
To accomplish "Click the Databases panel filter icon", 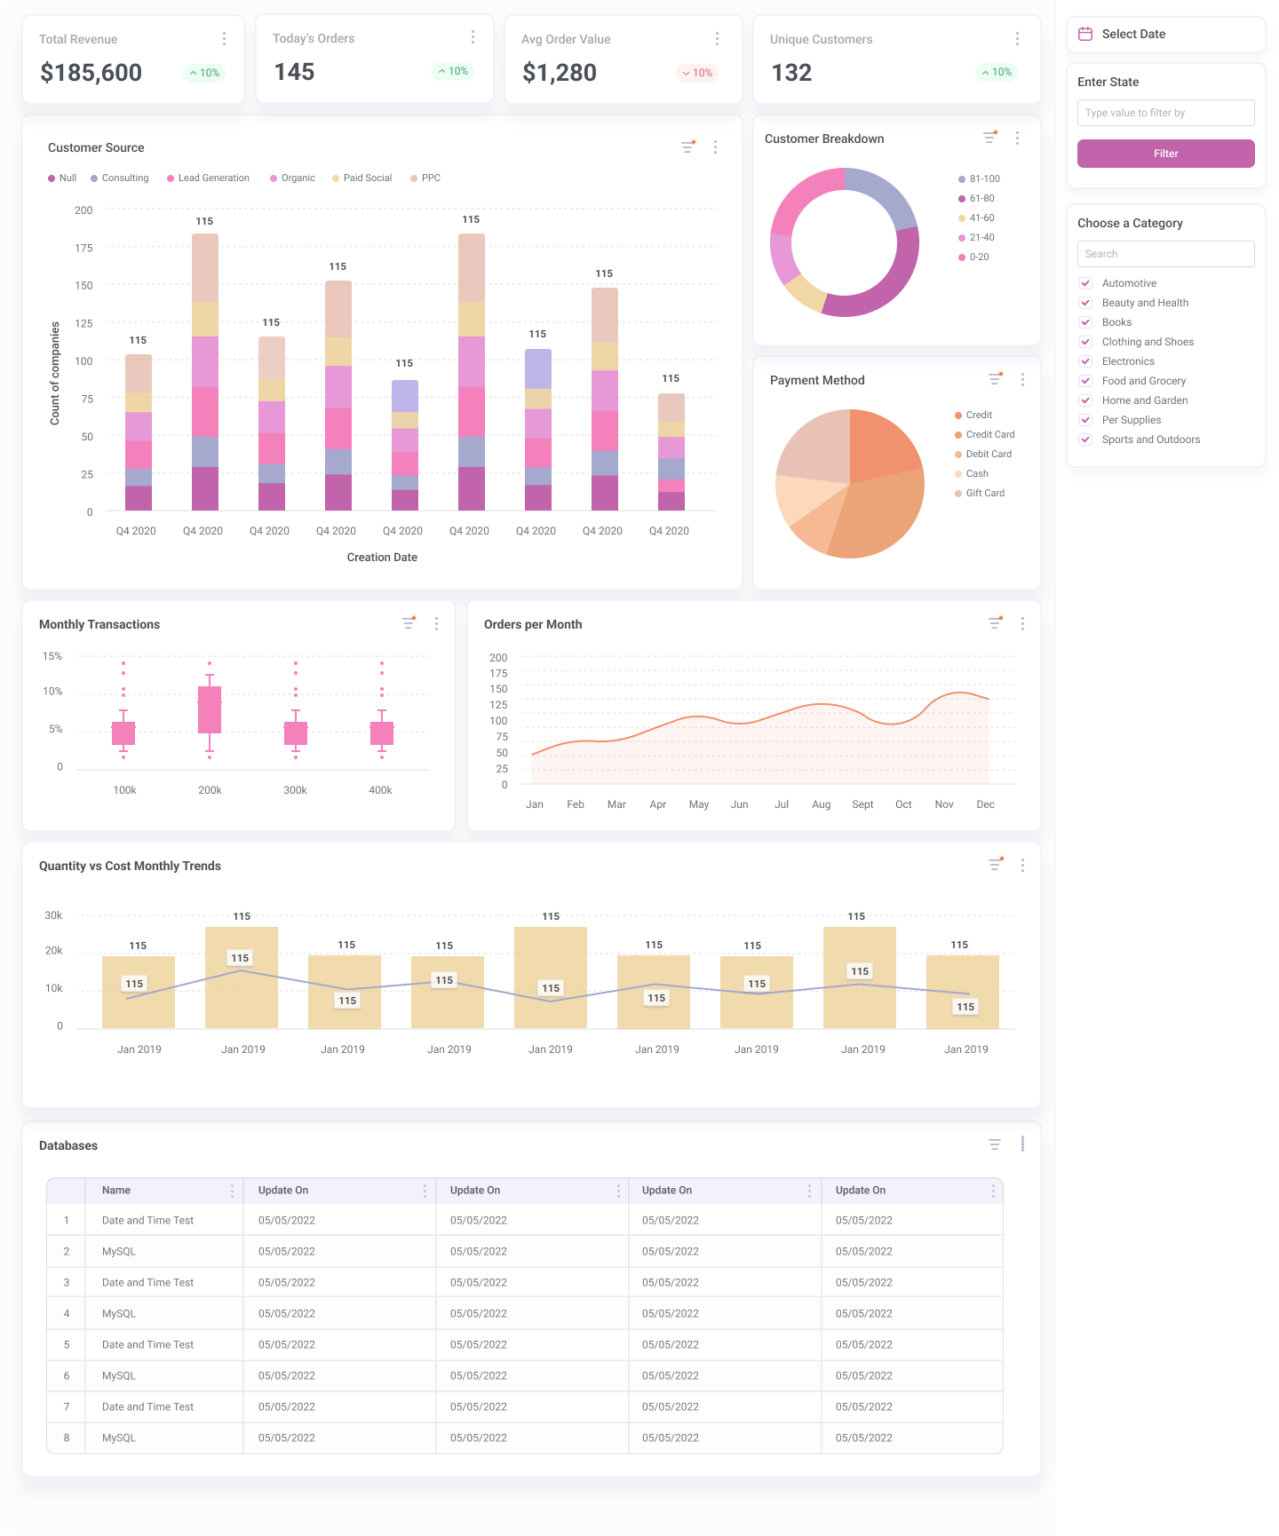I will pyautogui.click(x=993, y=1143).
